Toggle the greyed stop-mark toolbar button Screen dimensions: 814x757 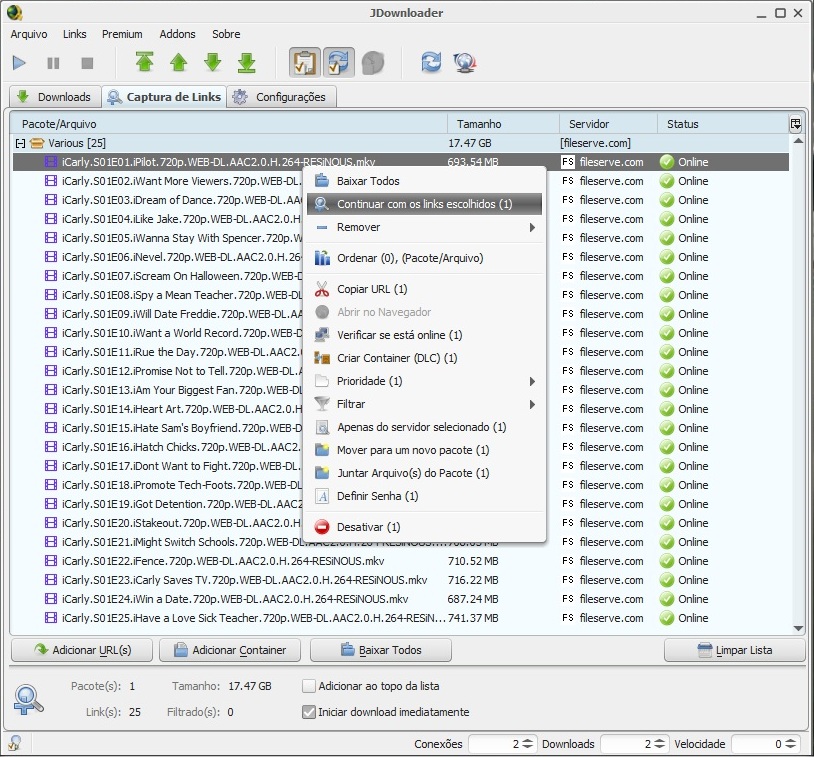[373, 63]
